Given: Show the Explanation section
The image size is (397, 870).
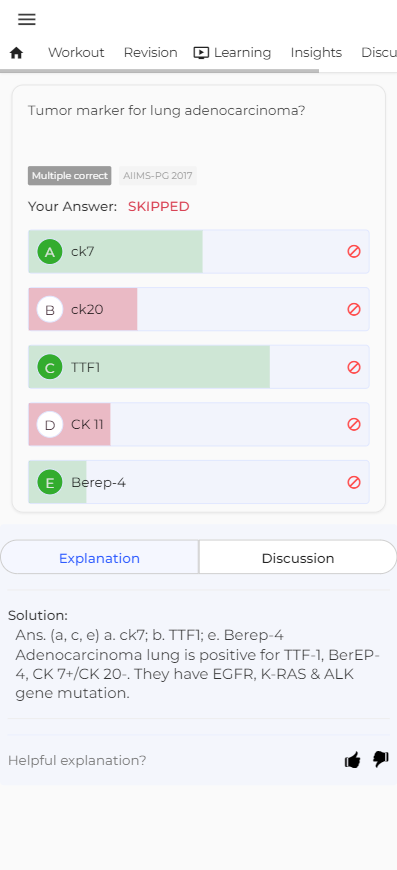Looking at the screenshot, I should (99, 558).
